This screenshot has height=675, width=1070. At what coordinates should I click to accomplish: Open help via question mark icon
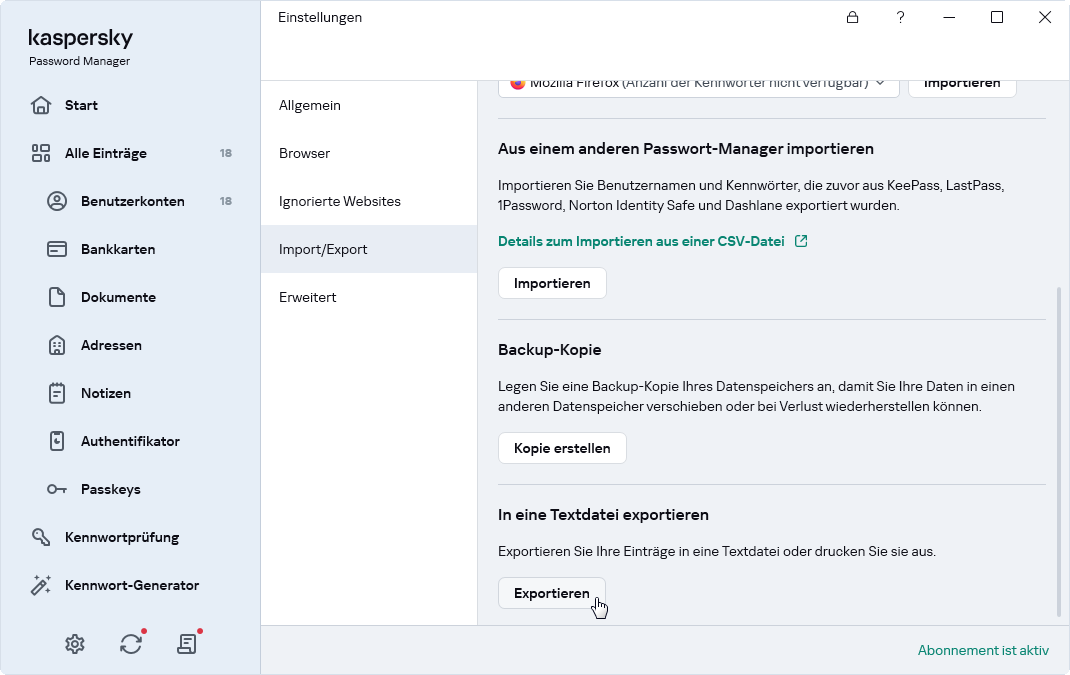click(901, 17)
